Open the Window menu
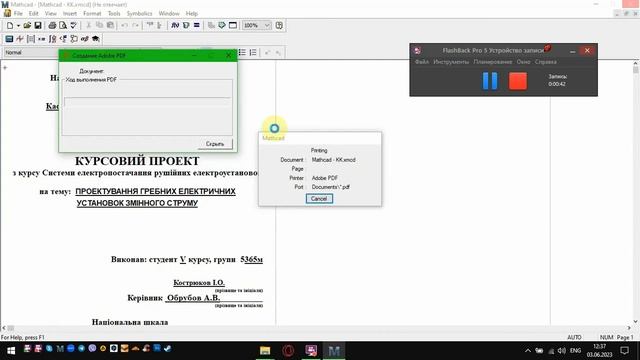Viewport: 640px width, 360px height. click(x=169, y=13)
